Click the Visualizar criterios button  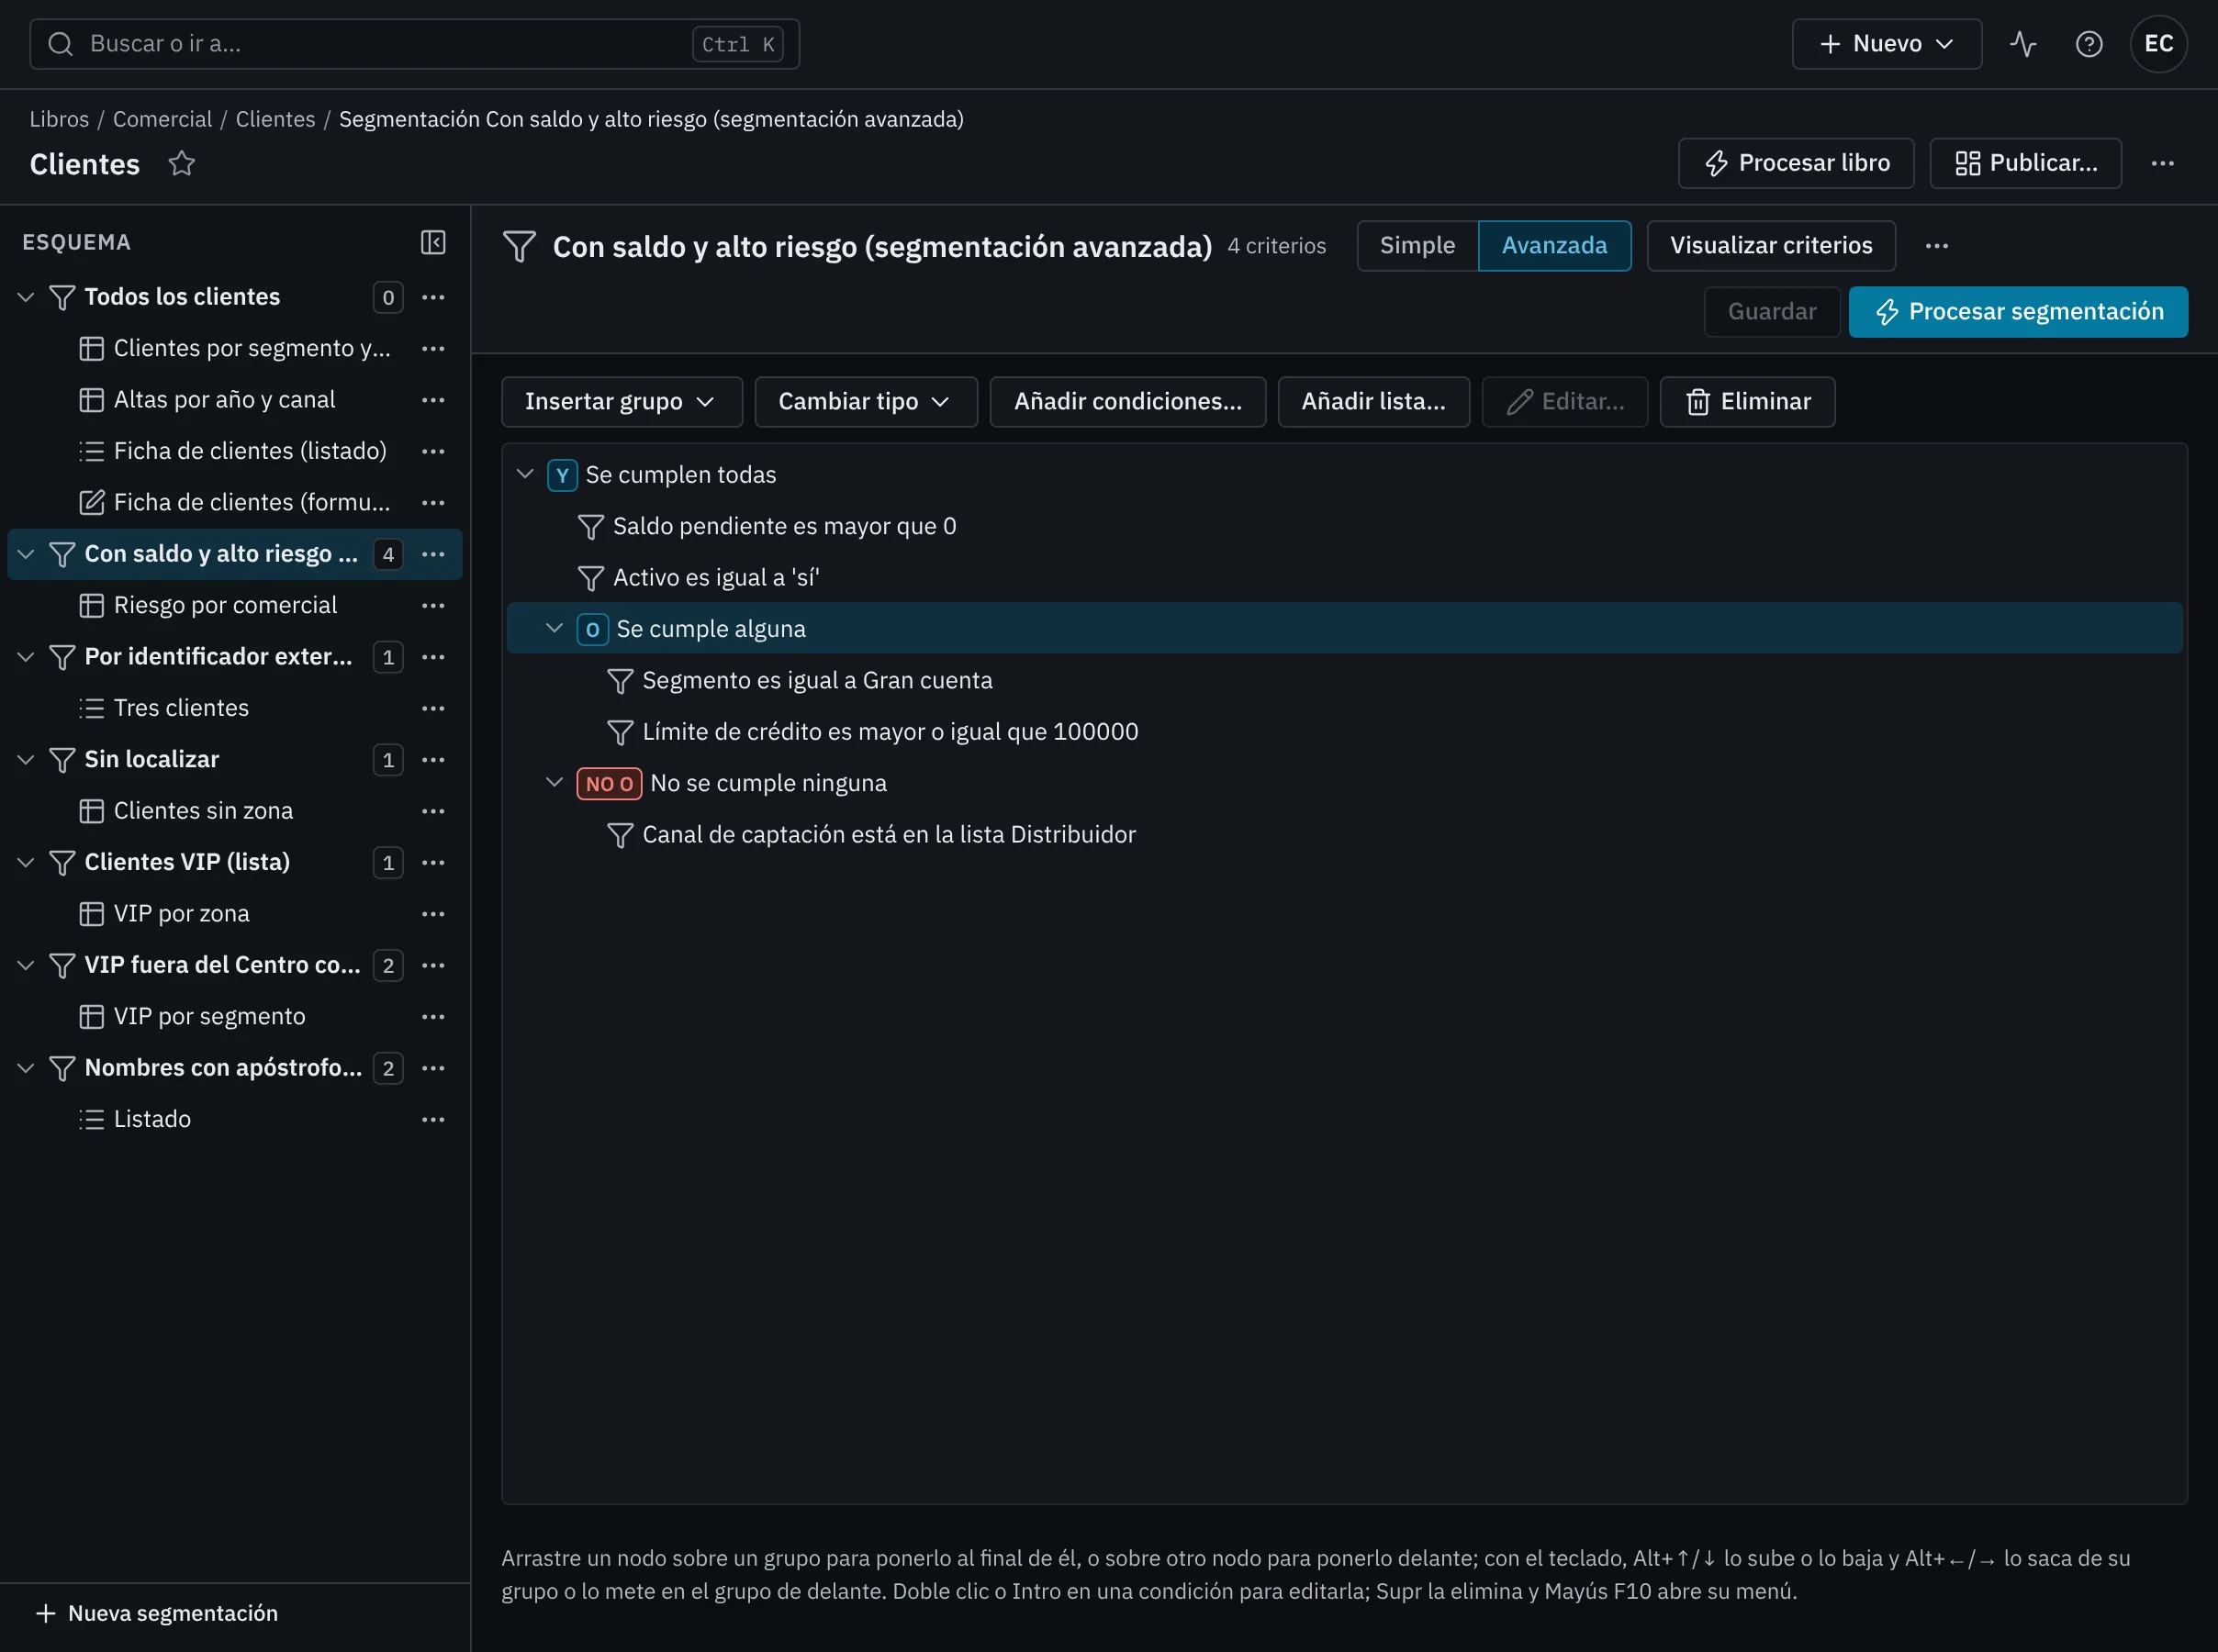coord(1770,246)
